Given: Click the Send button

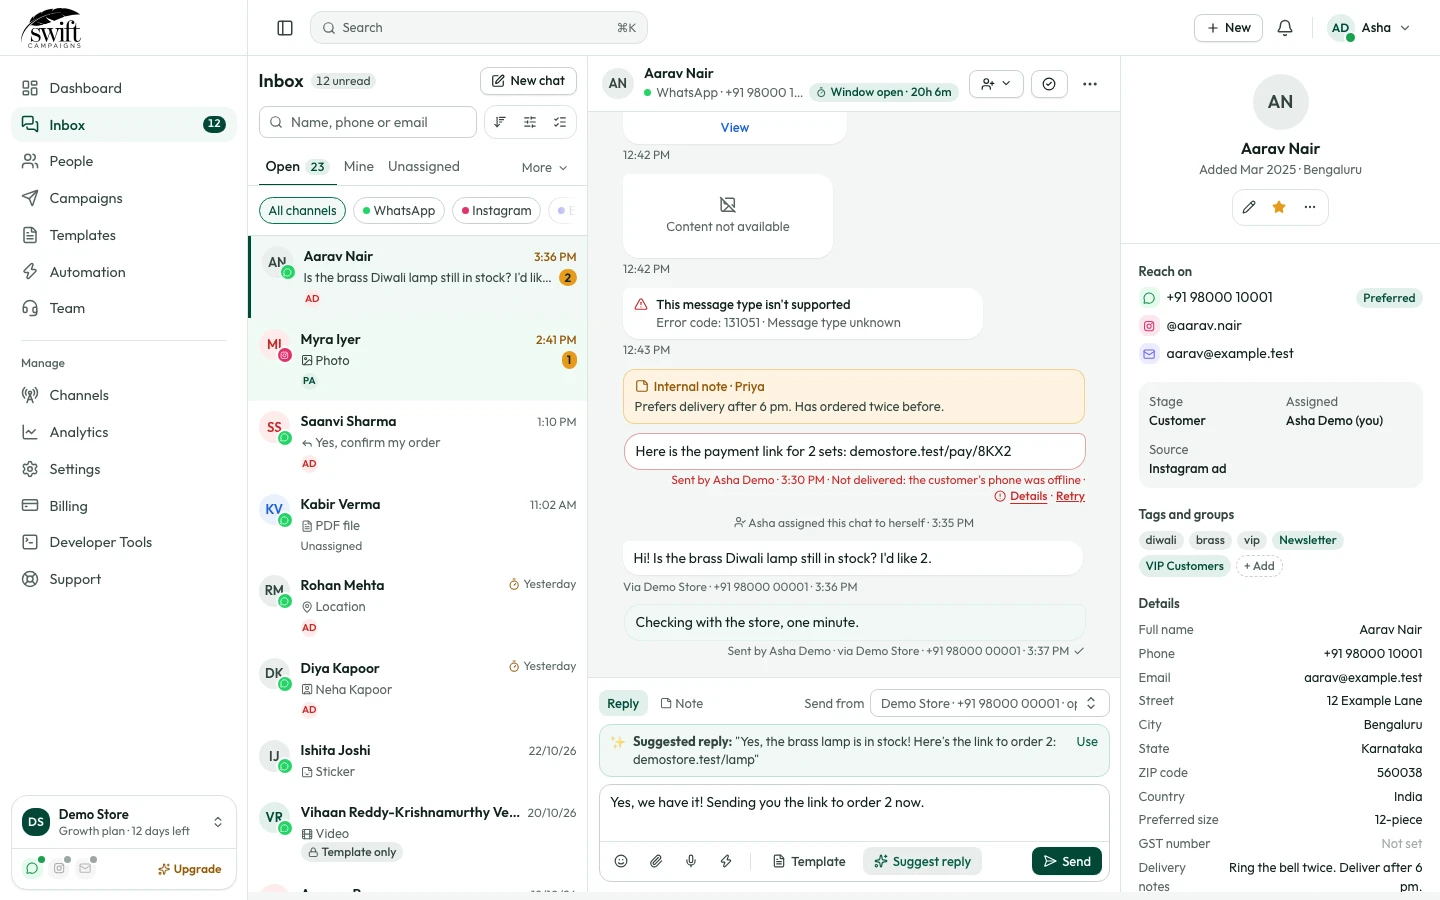Looking at the screenshot, I should pos(1067,861).
